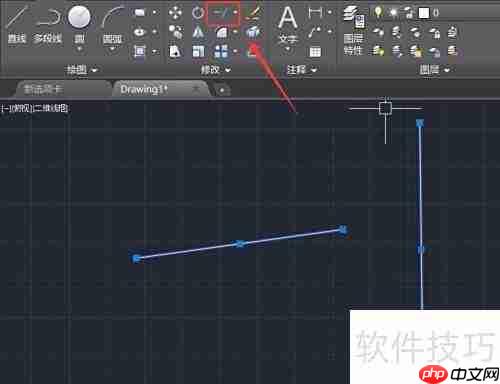Viewport: 500px width, 384px height.
Task: Select the Fillet tool icon
Action: 221,32
